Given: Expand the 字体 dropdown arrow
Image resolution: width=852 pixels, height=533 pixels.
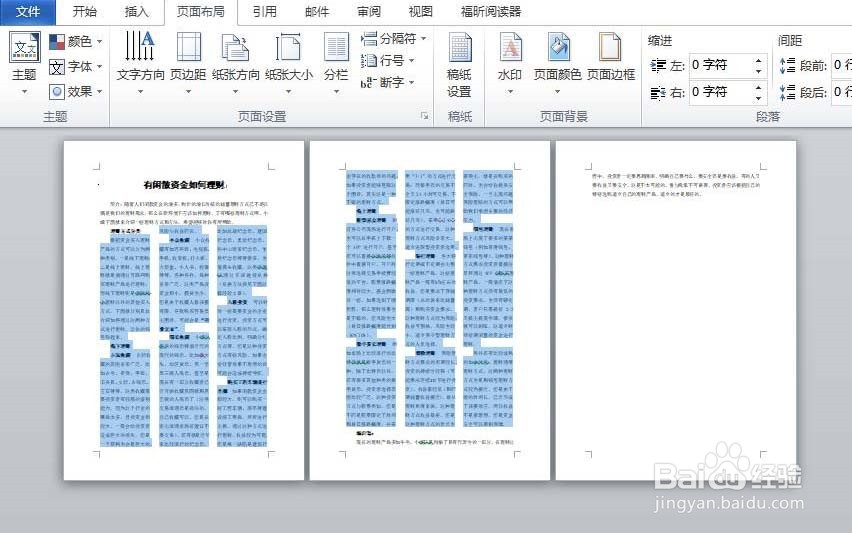Looking at the screenshot, I should [99, 67].
